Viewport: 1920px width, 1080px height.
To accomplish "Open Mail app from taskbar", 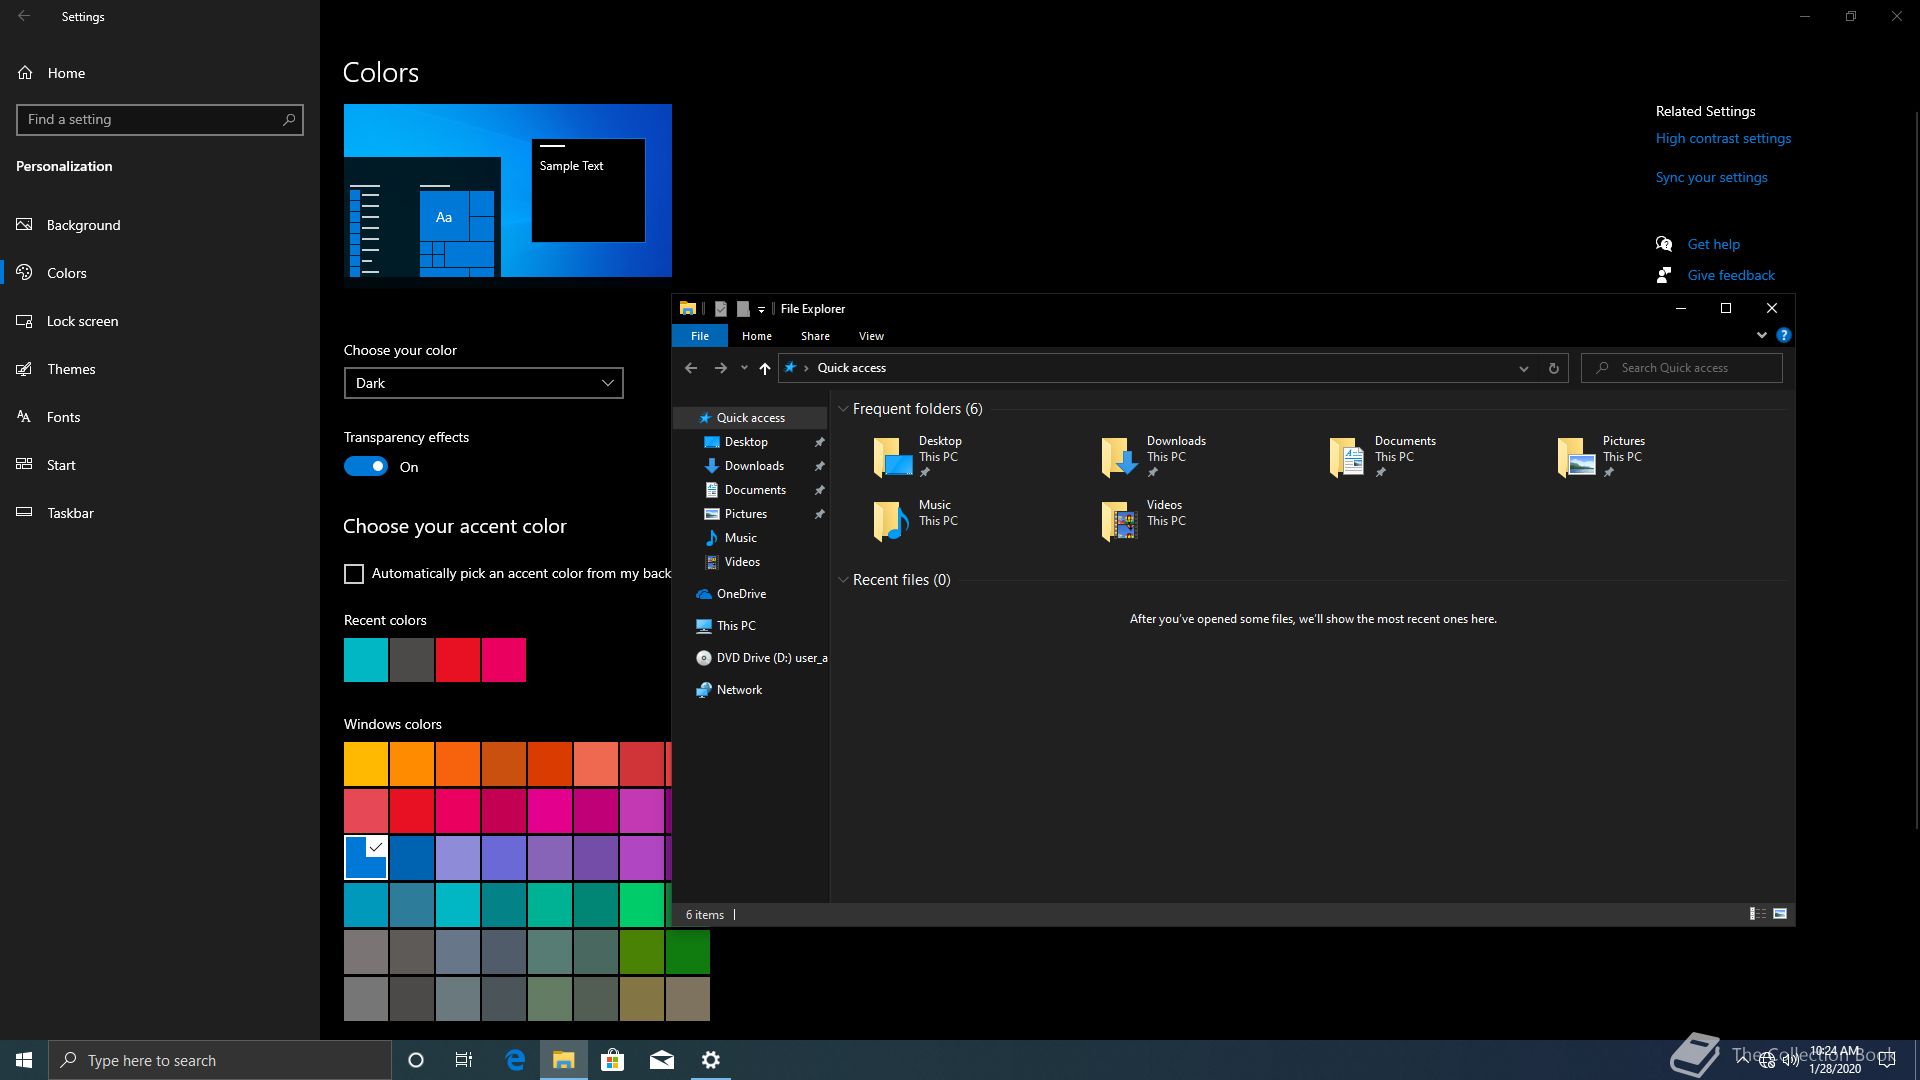I will [x=661, y=1060].
